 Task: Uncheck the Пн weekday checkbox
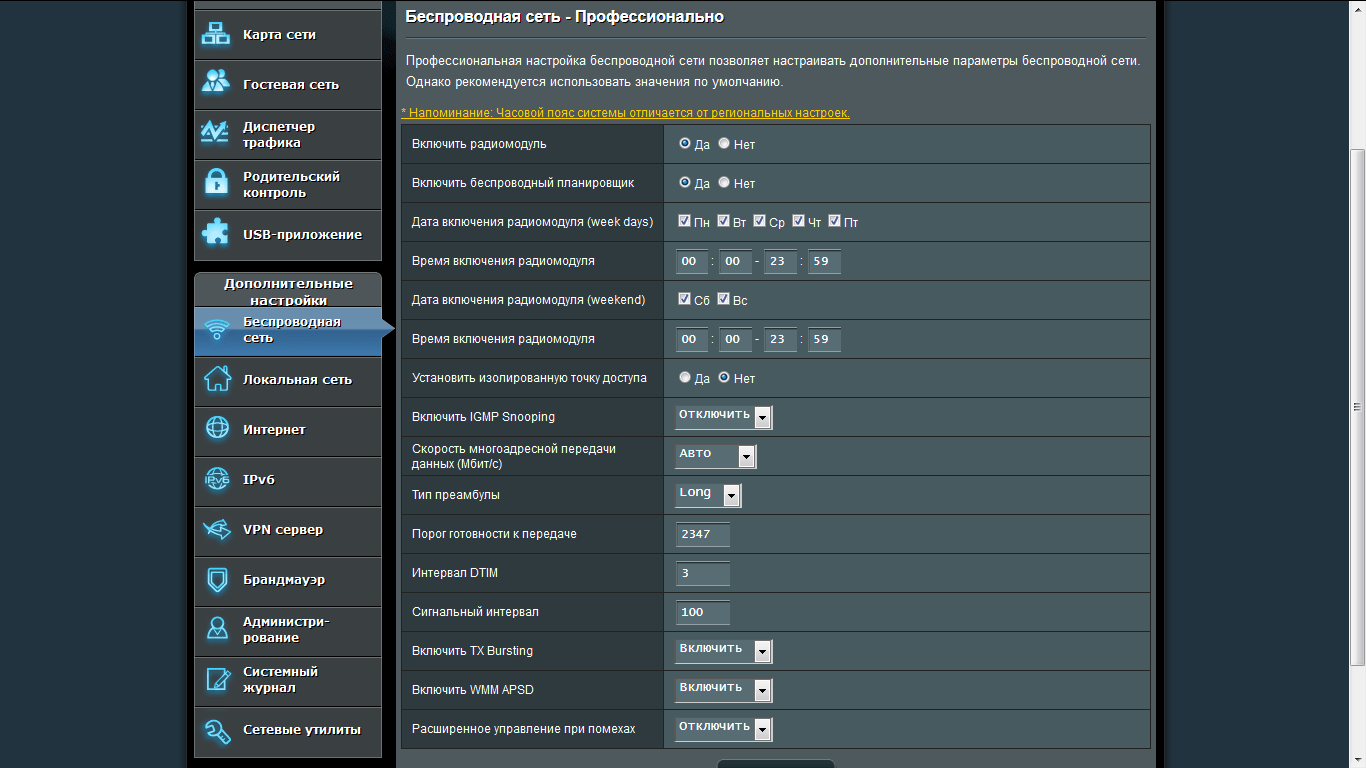click(685, 221)
